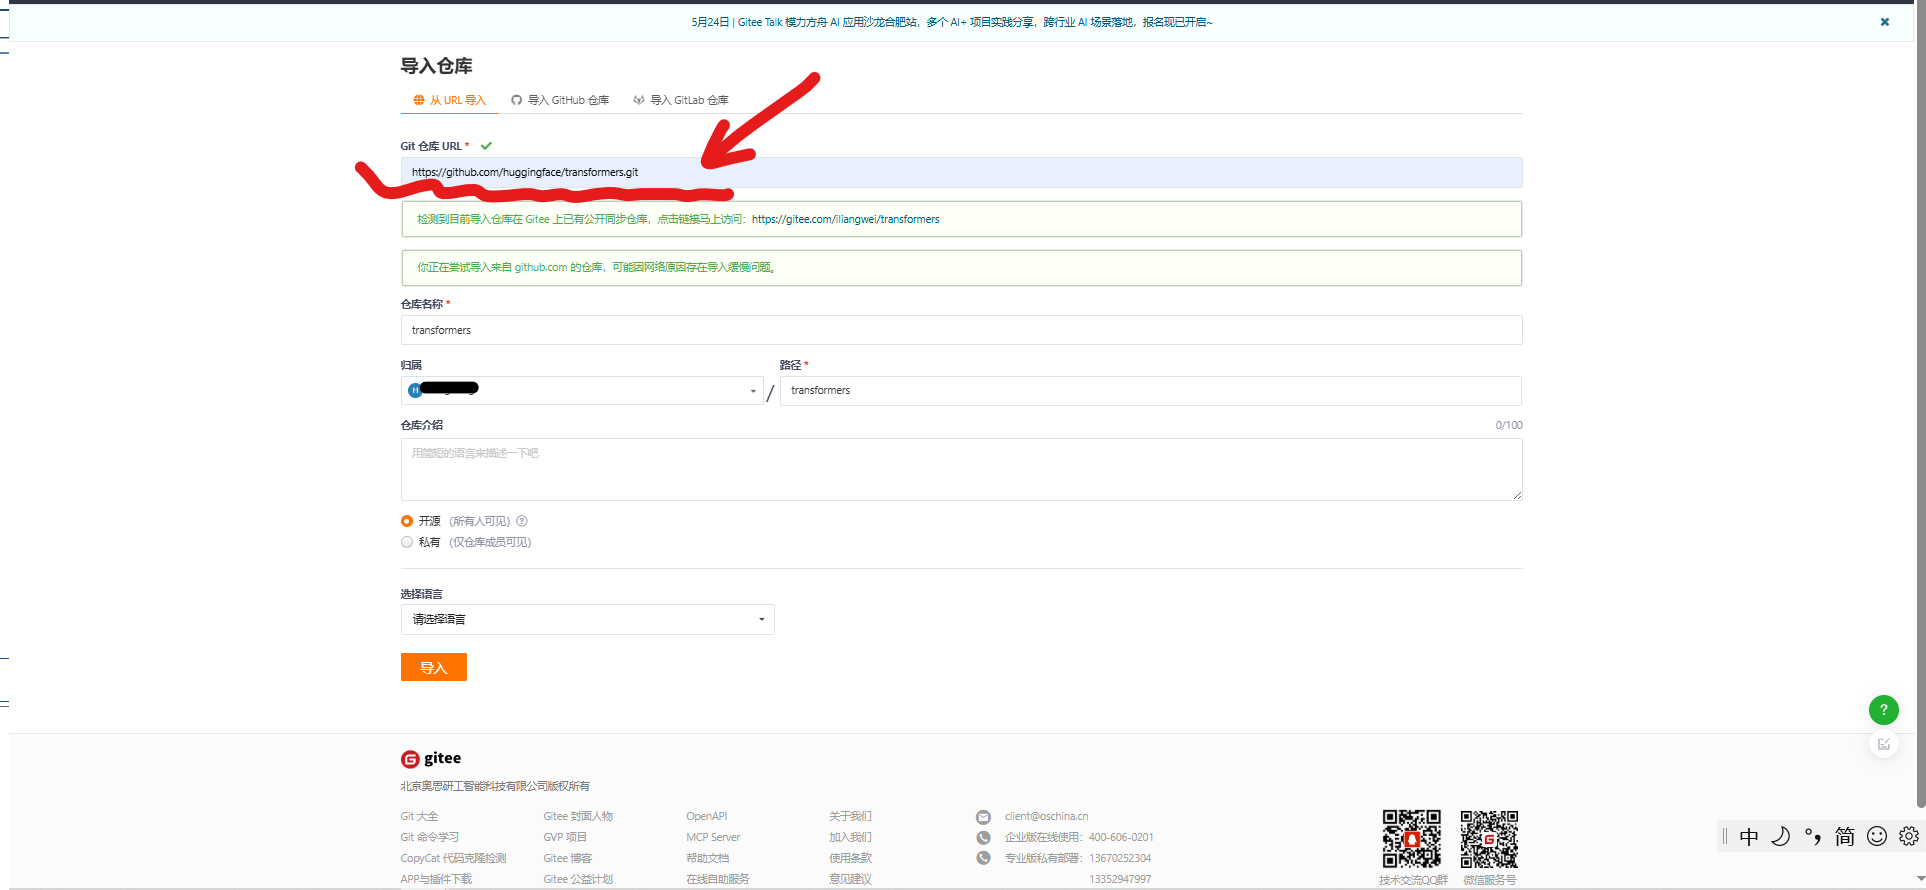Click the IME moon half-width icon
This screenshot has width=1926, height=890.
[1781, 837]
